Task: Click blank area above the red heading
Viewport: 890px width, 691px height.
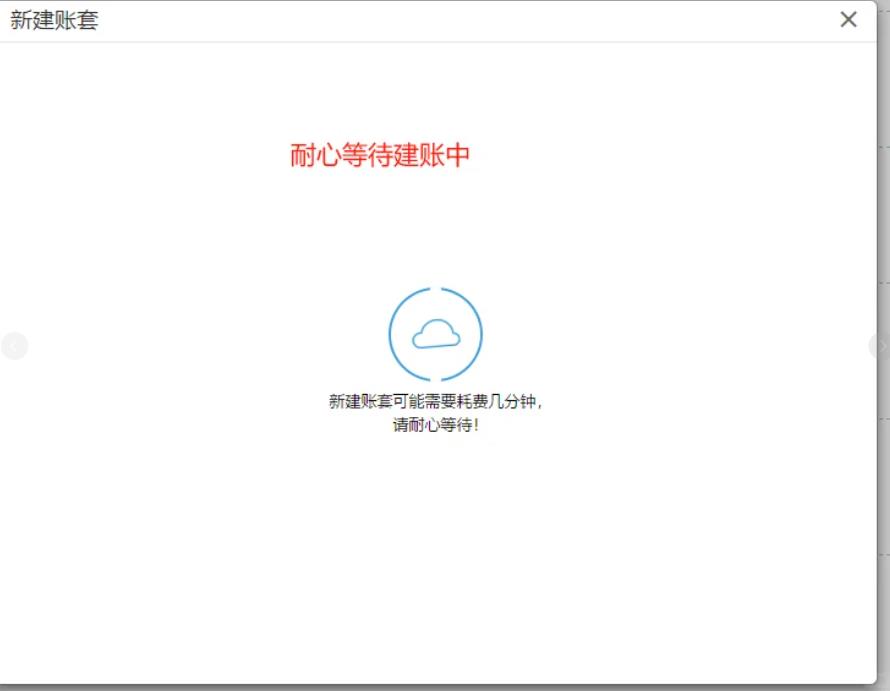Action: pos(380,90)
